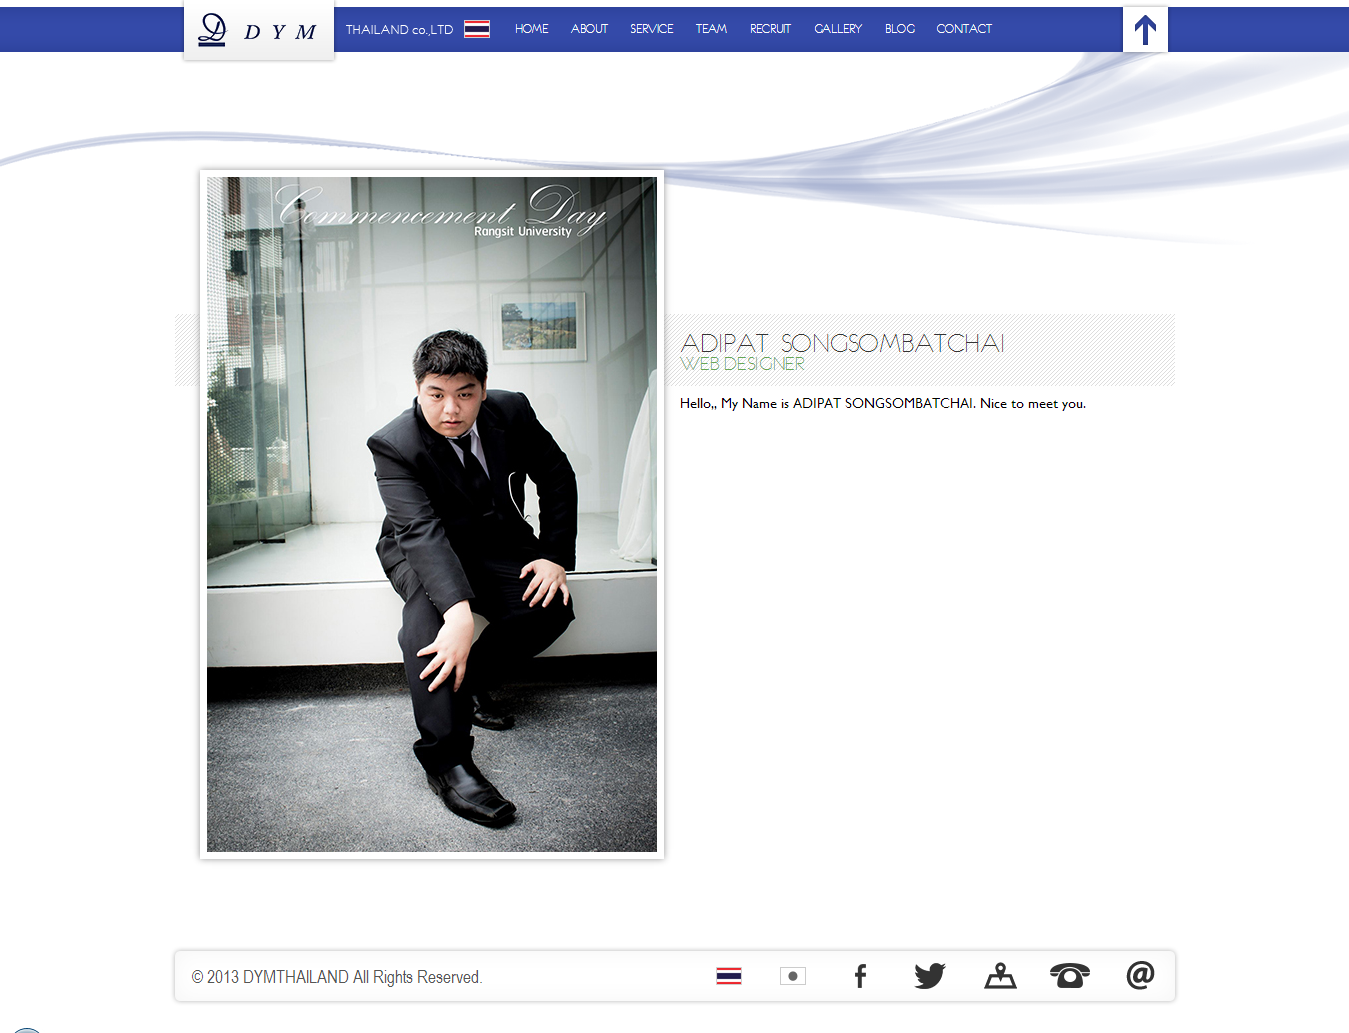Viewport: 1349px width, 1033px height.
Task: Open the GALLERY page
Action: coord(838,29)
